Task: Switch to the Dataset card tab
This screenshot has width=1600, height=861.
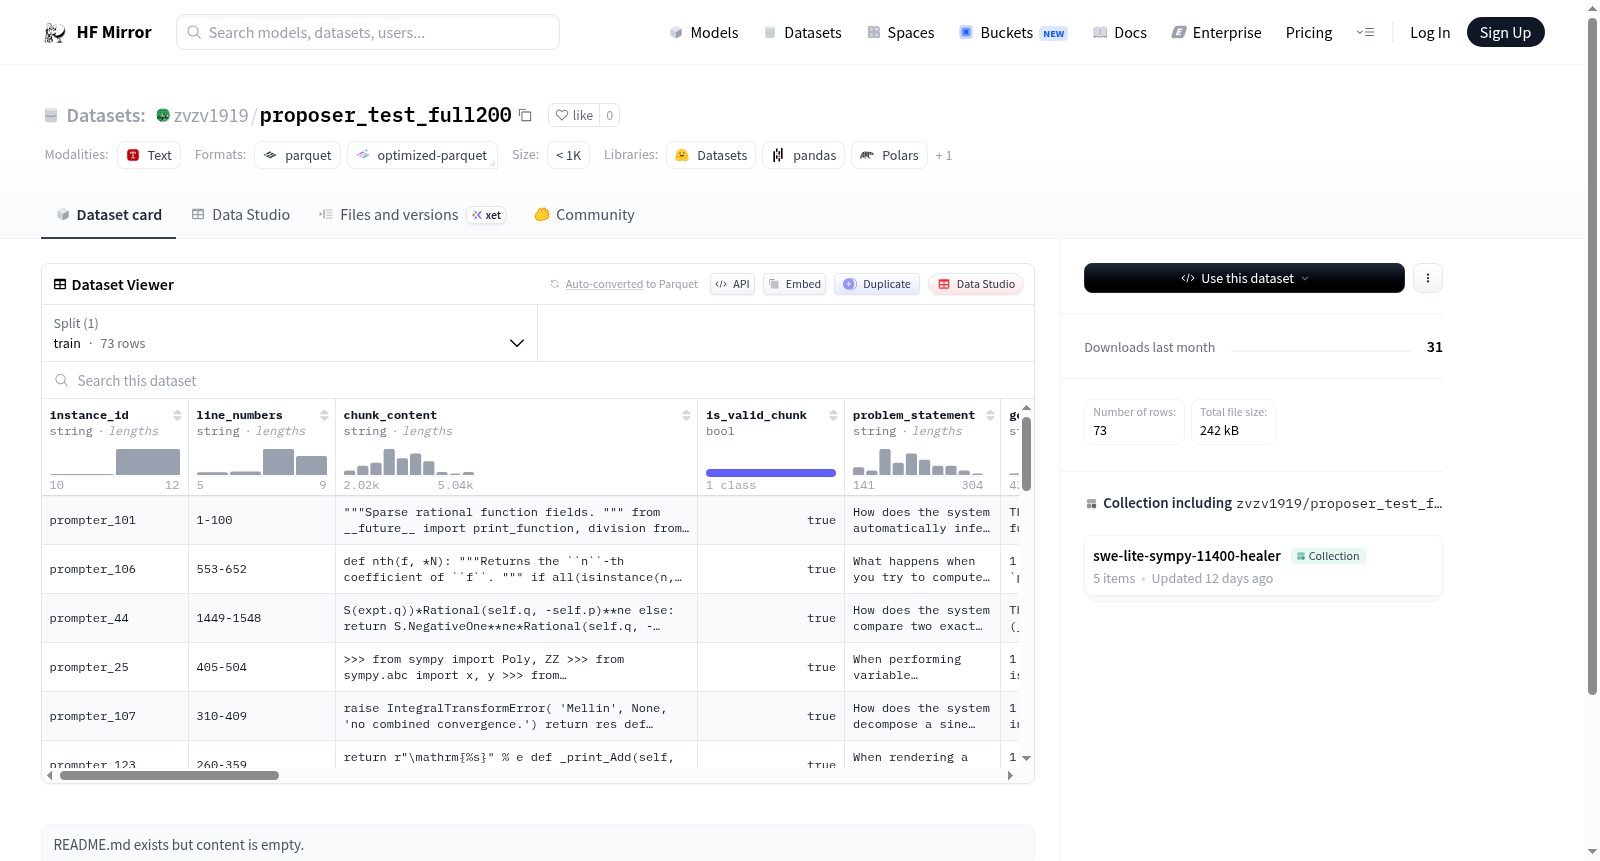Action: [x=108, y=214]
